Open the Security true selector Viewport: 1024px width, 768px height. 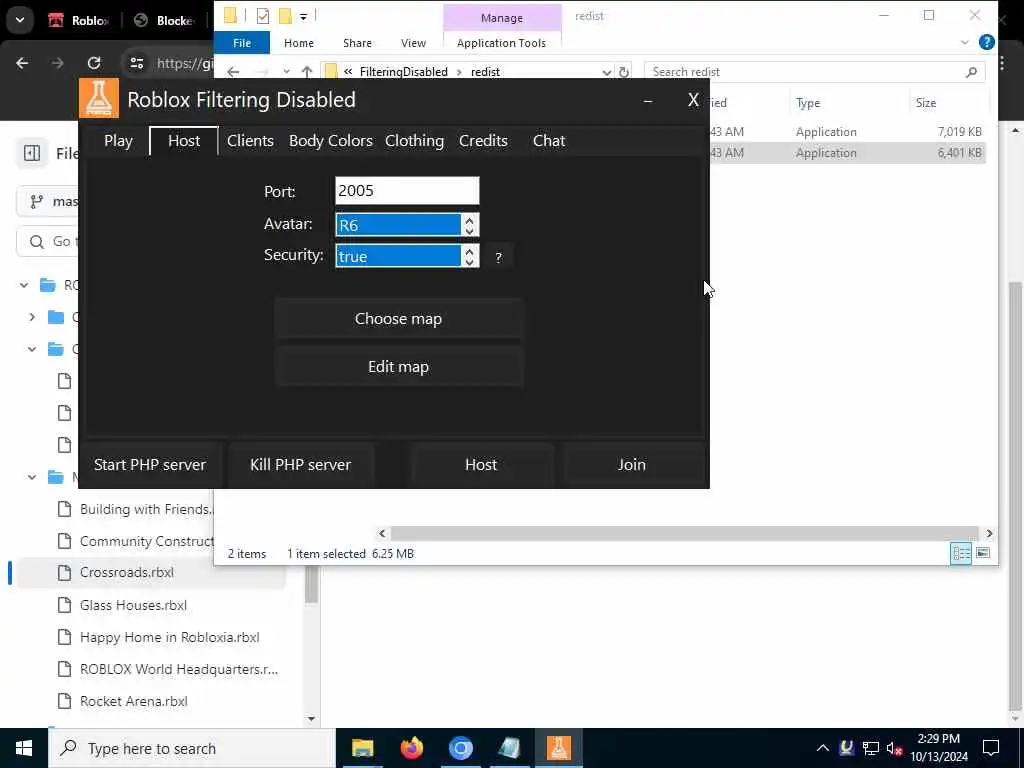click(x=407, y=256)
